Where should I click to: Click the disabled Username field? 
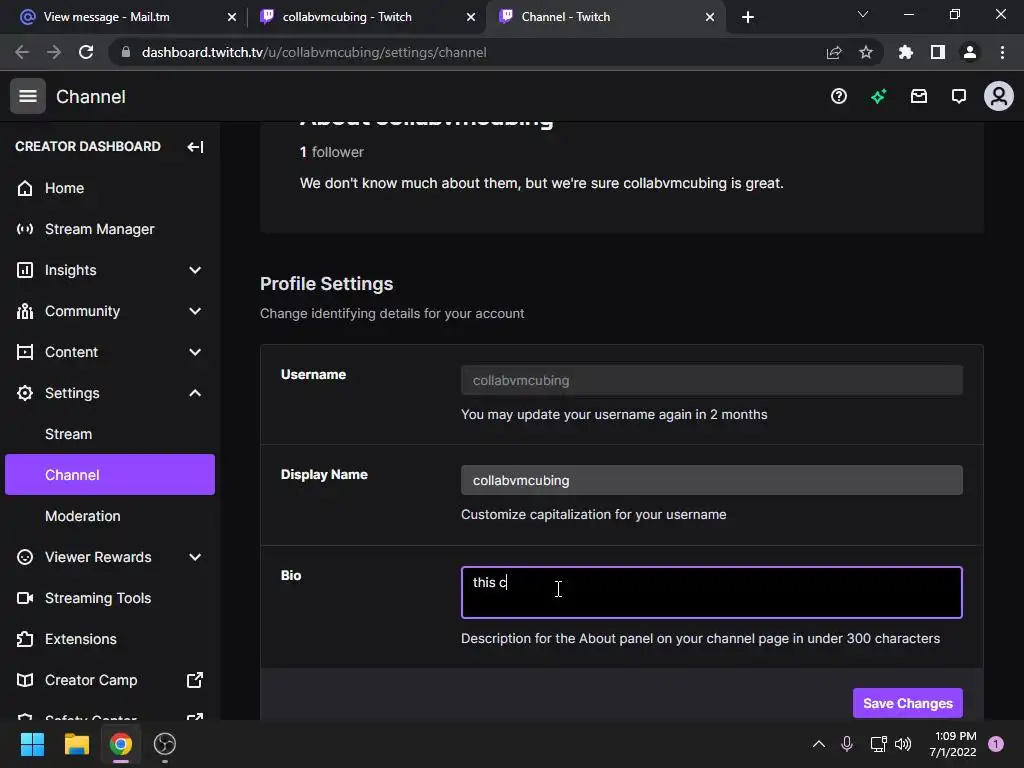click(x=711, y=380)
